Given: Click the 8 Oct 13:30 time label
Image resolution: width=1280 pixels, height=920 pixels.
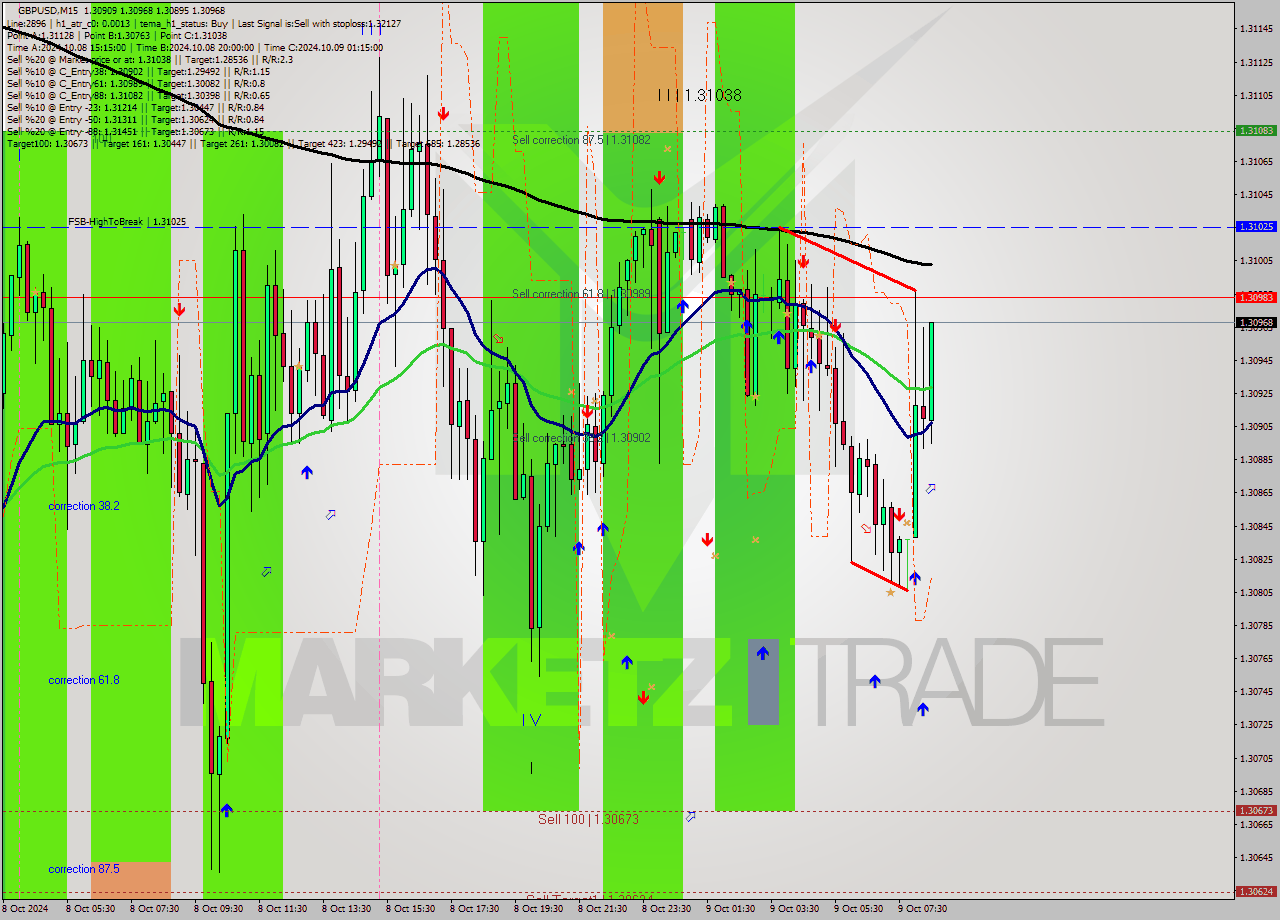Looking at the screenshot, I should (x=346, y=909).
